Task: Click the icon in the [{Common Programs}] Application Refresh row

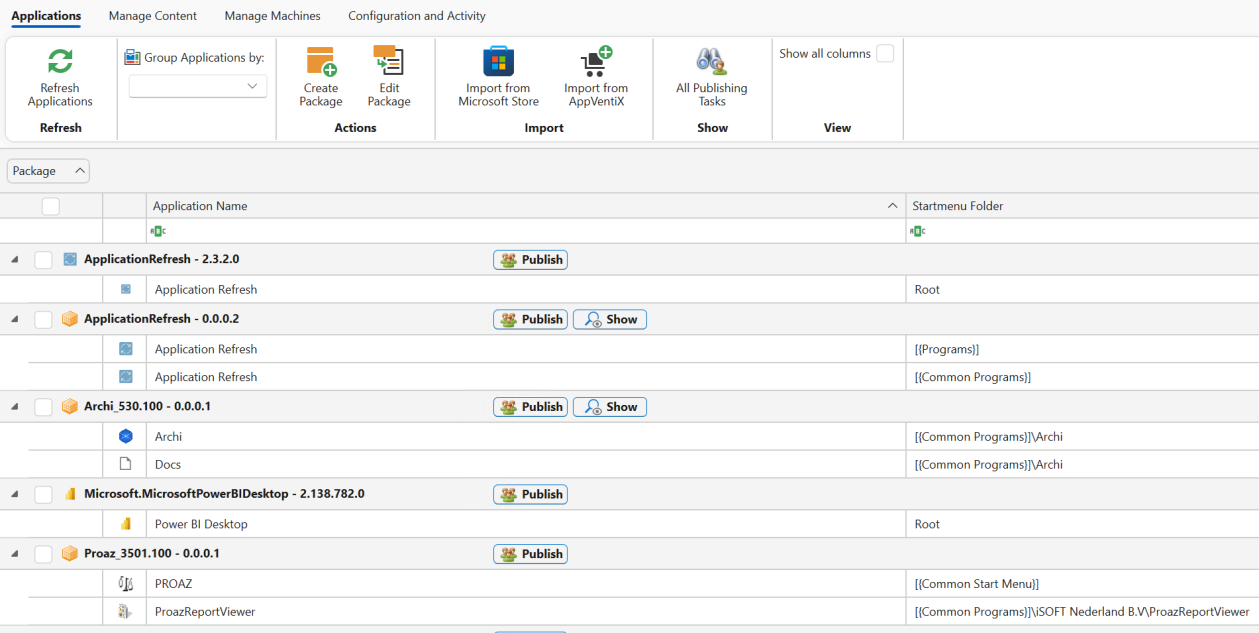Action: [x=125, y=377]
